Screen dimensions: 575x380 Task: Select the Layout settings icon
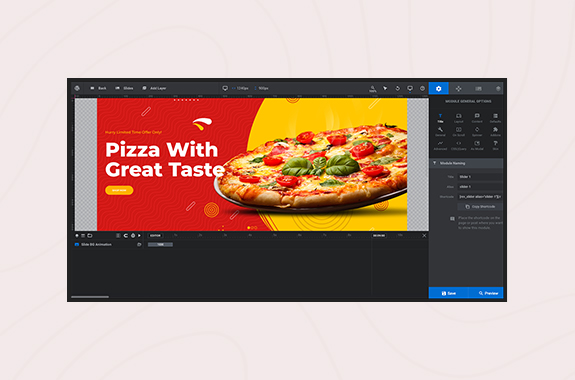(458, 118)
